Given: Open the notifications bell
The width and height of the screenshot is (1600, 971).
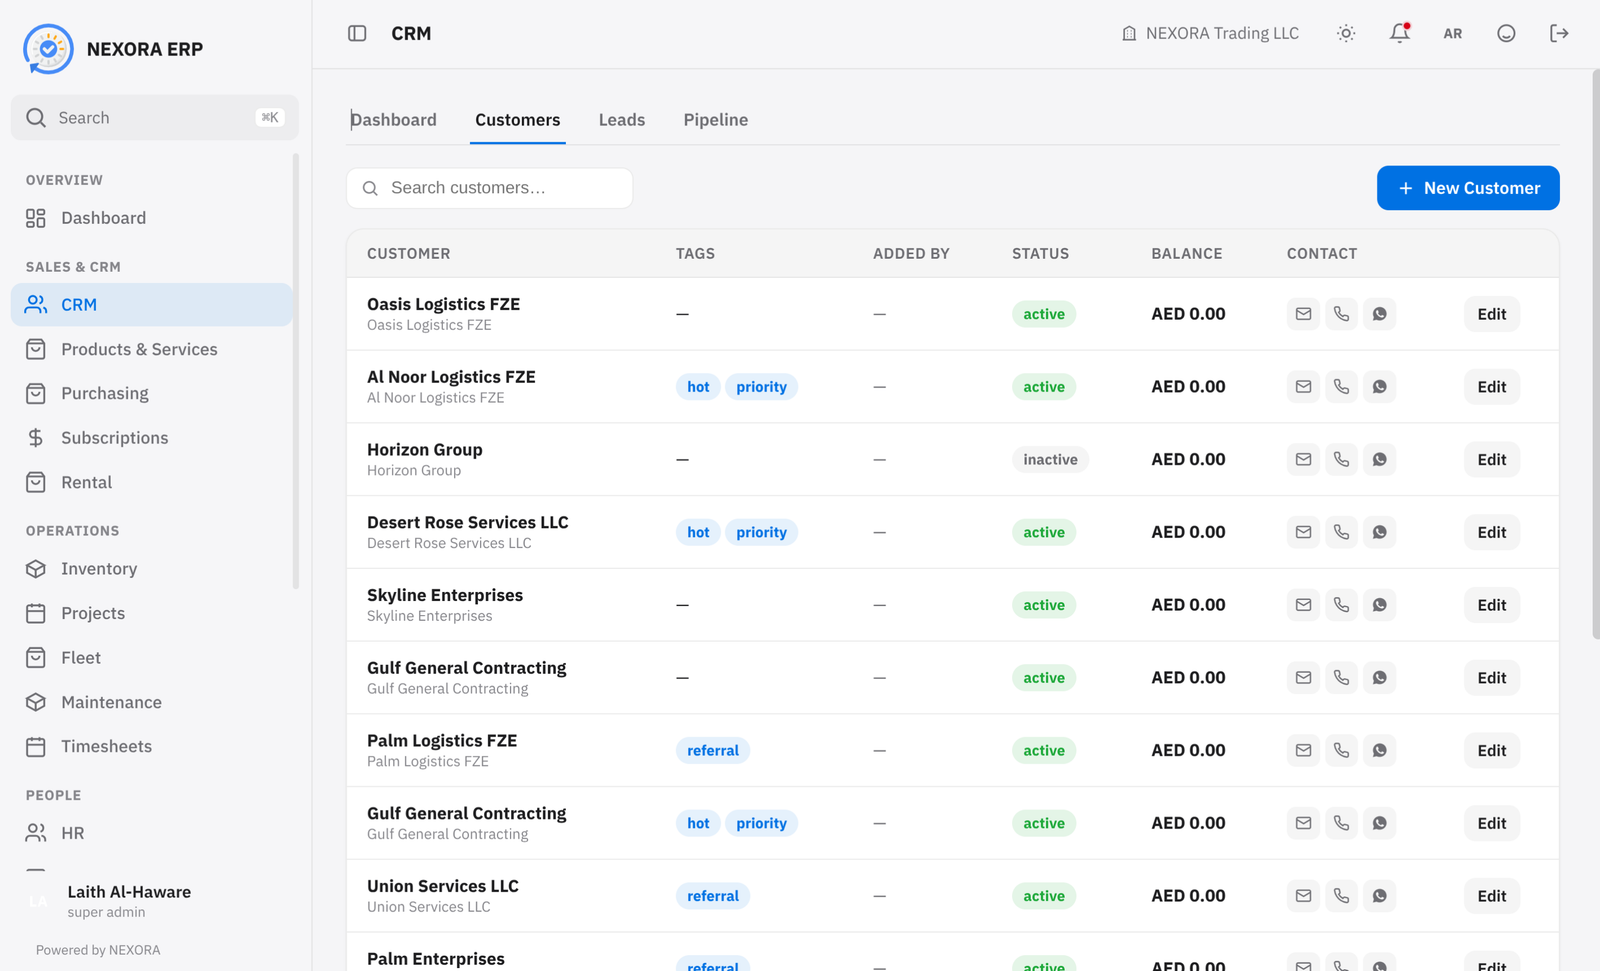Looking at the screenshot, I should pos(1400,33).
